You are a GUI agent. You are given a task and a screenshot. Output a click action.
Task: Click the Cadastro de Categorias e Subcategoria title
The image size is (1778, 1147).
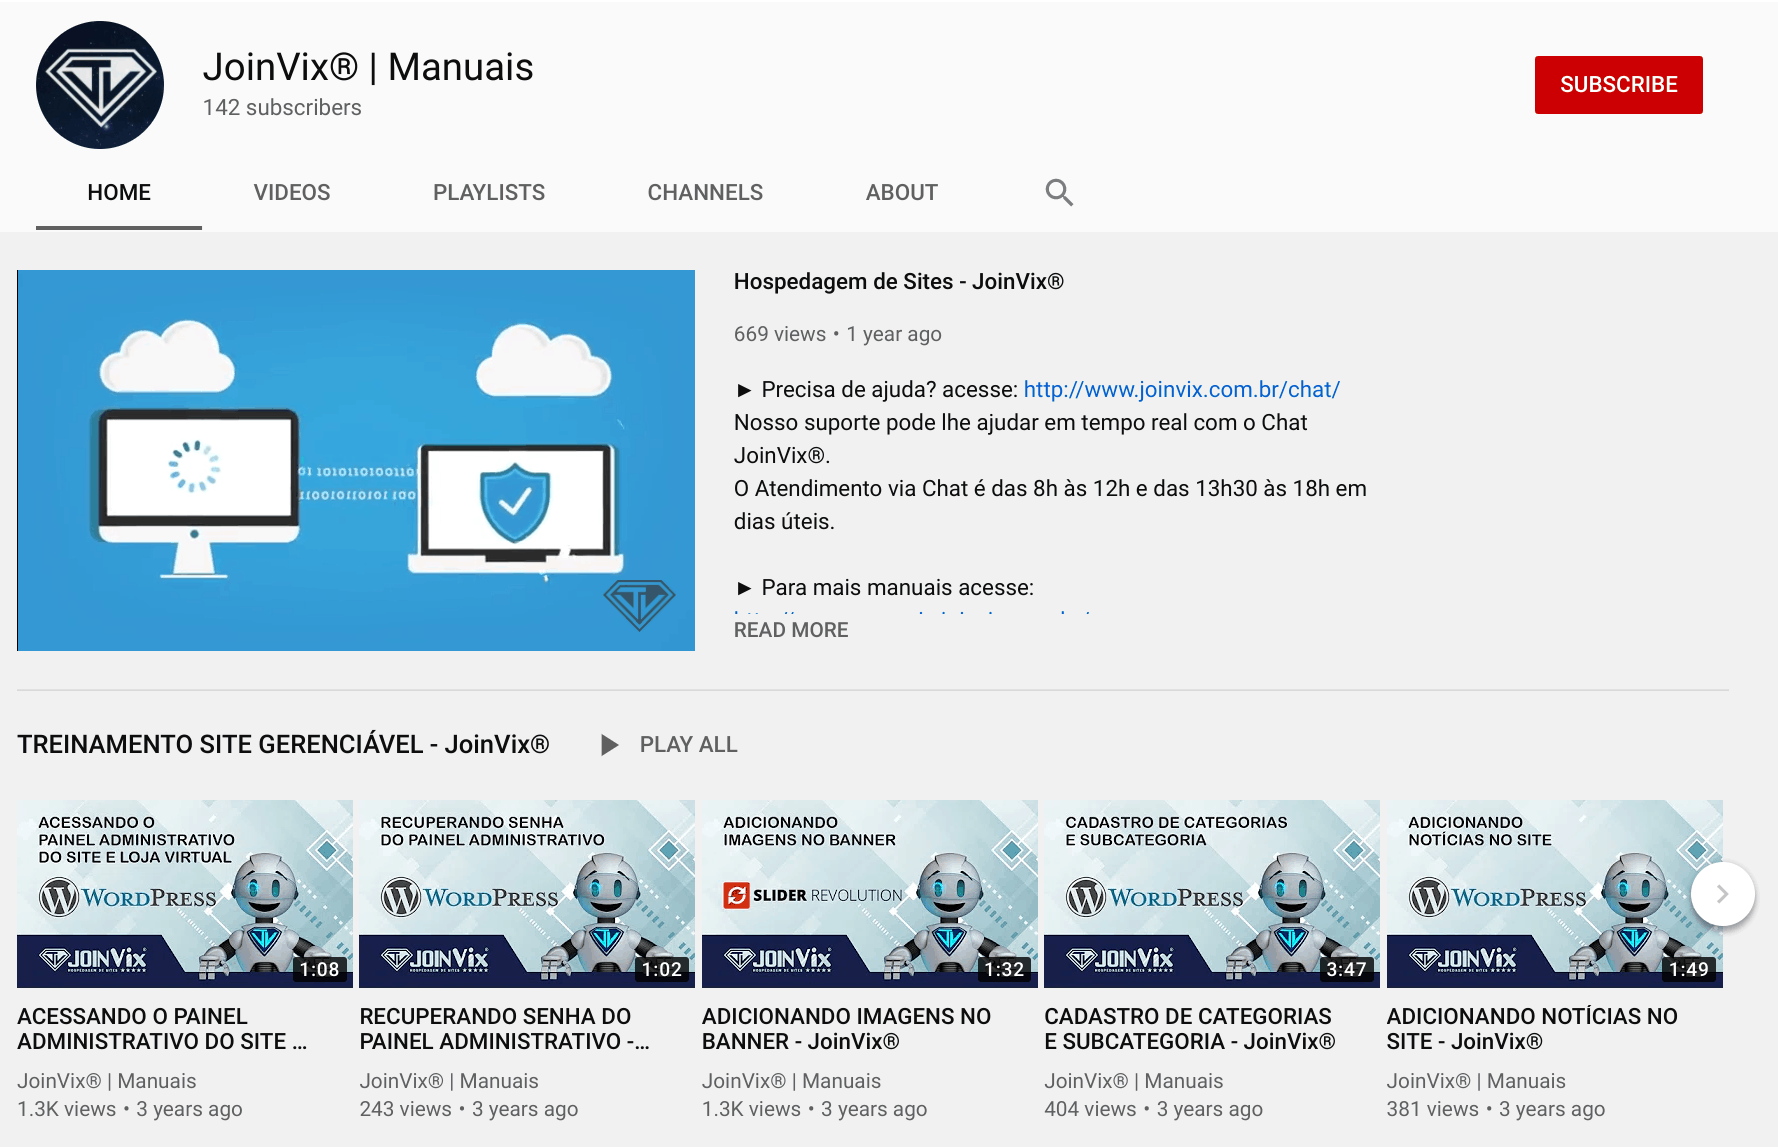point(1190,1029)
